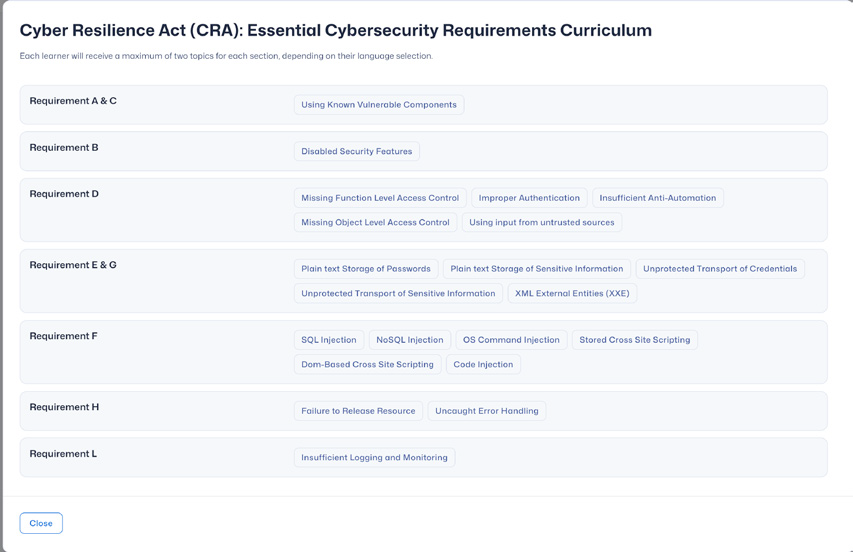Select Using input from untrusted sources
853x552 pixels.
click(542, 222)
